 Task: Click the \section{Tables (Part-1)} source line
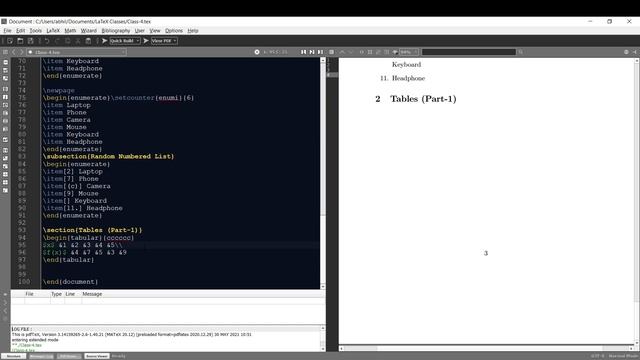93,230
